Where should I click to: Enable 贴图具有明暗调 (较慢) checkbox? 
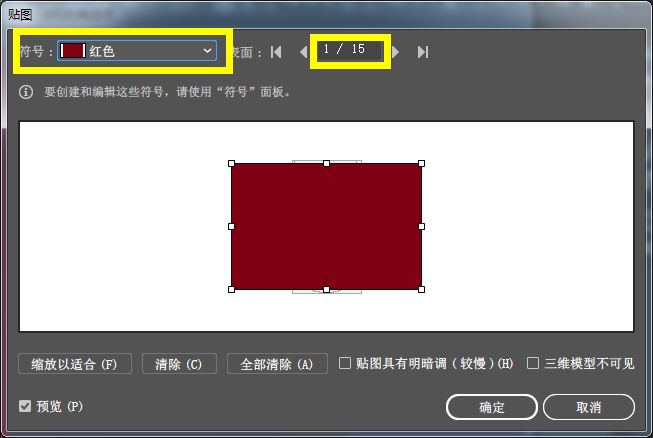pos(345,363)
